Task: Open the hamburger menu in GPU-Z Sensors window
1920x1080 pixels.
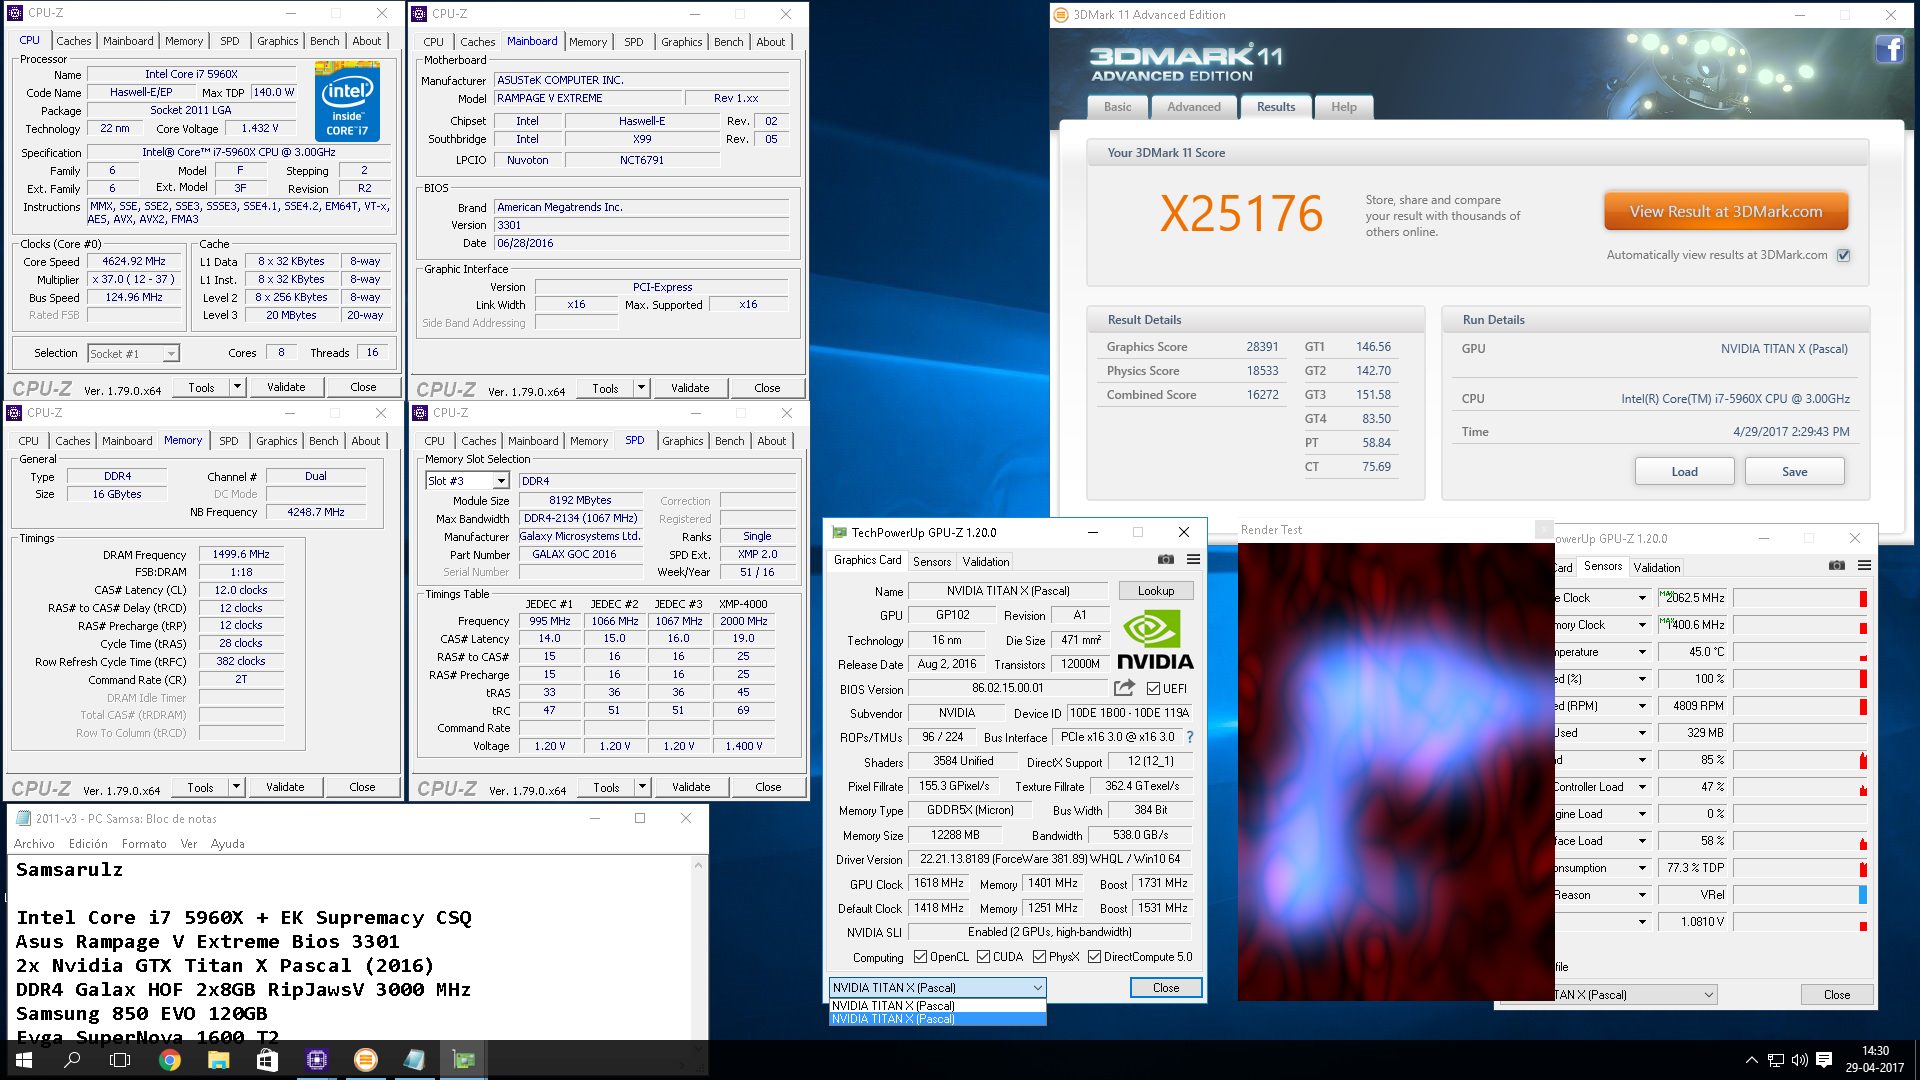Action: tap(1864, 566)
